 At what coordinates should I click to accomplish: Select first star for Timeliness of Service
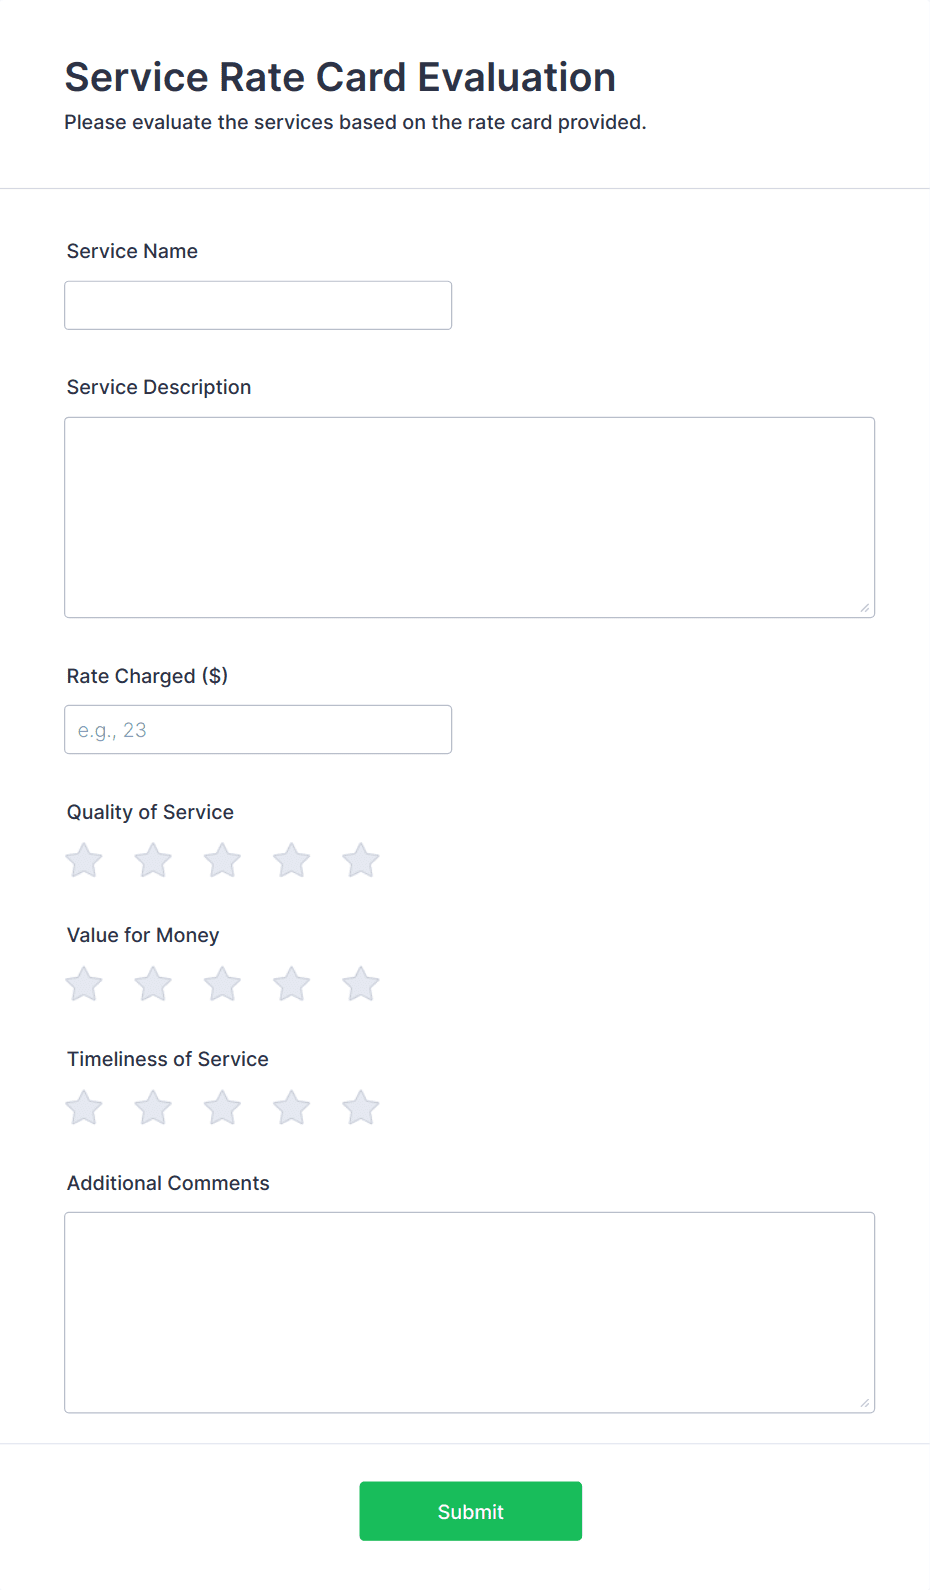84,1108
